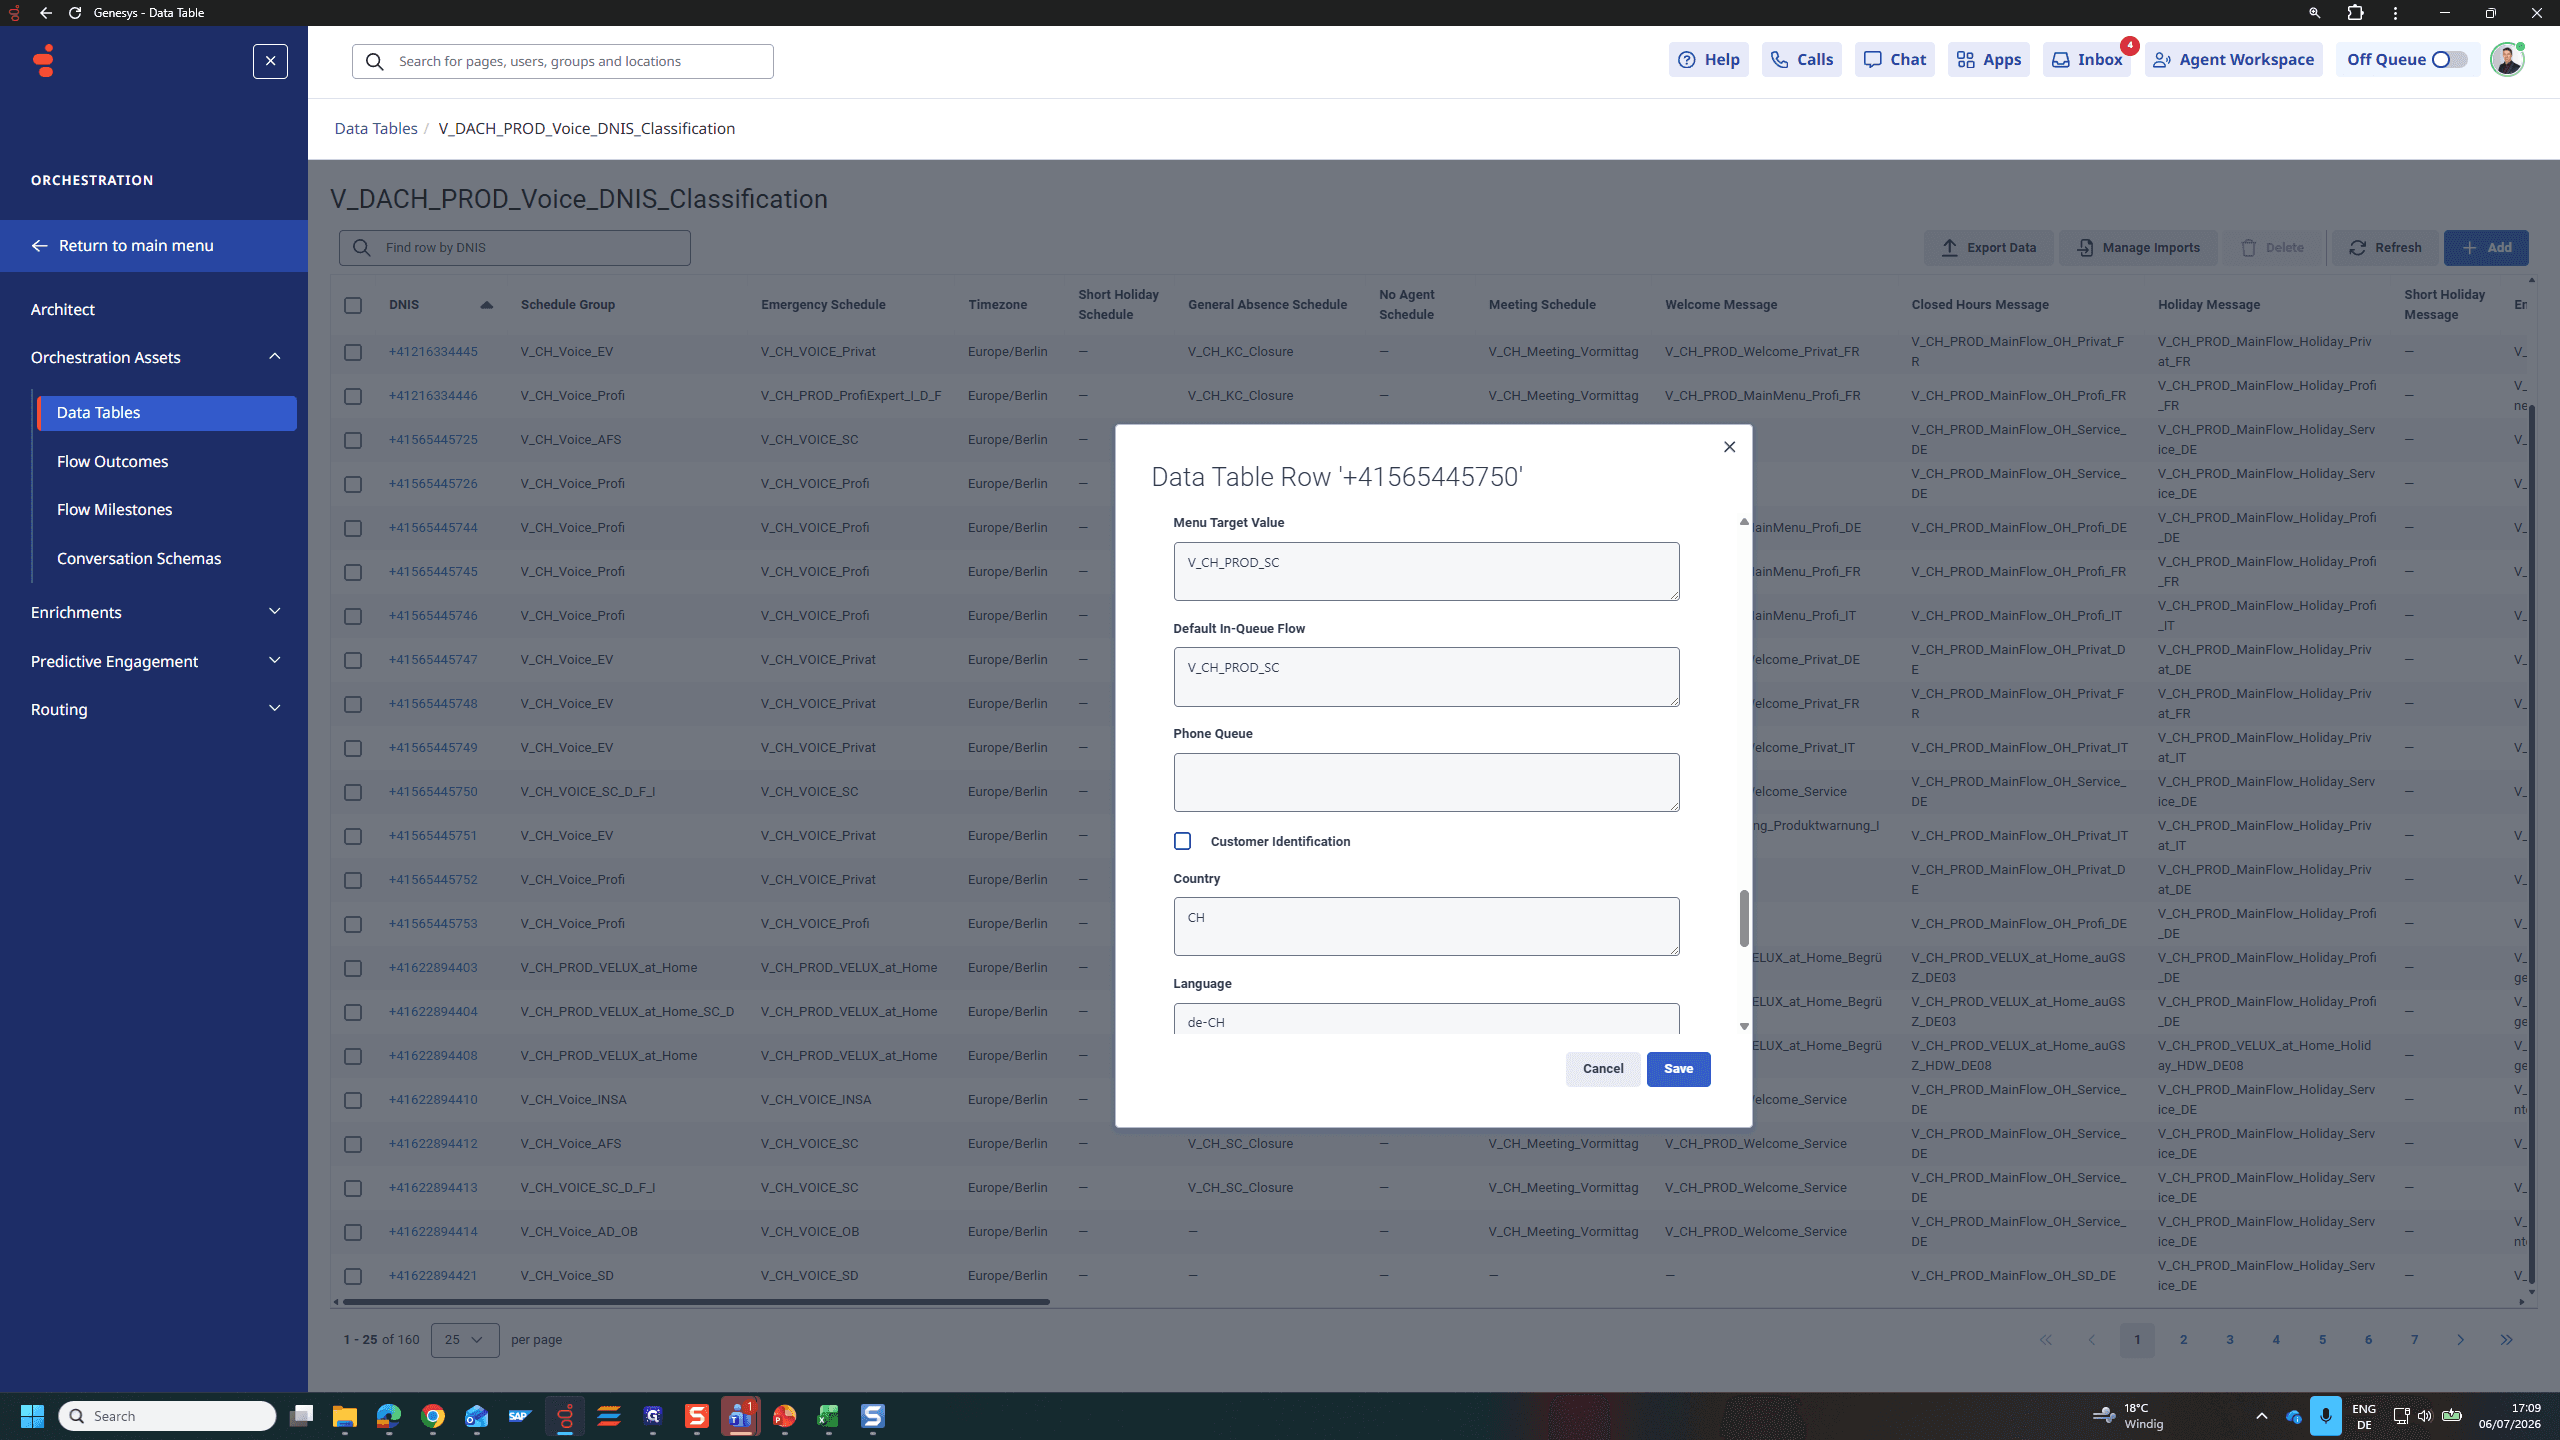This screenshot has width=2560, height=1440.
Task: Open Flow Outcomes in sidebar
Action: 112,462
